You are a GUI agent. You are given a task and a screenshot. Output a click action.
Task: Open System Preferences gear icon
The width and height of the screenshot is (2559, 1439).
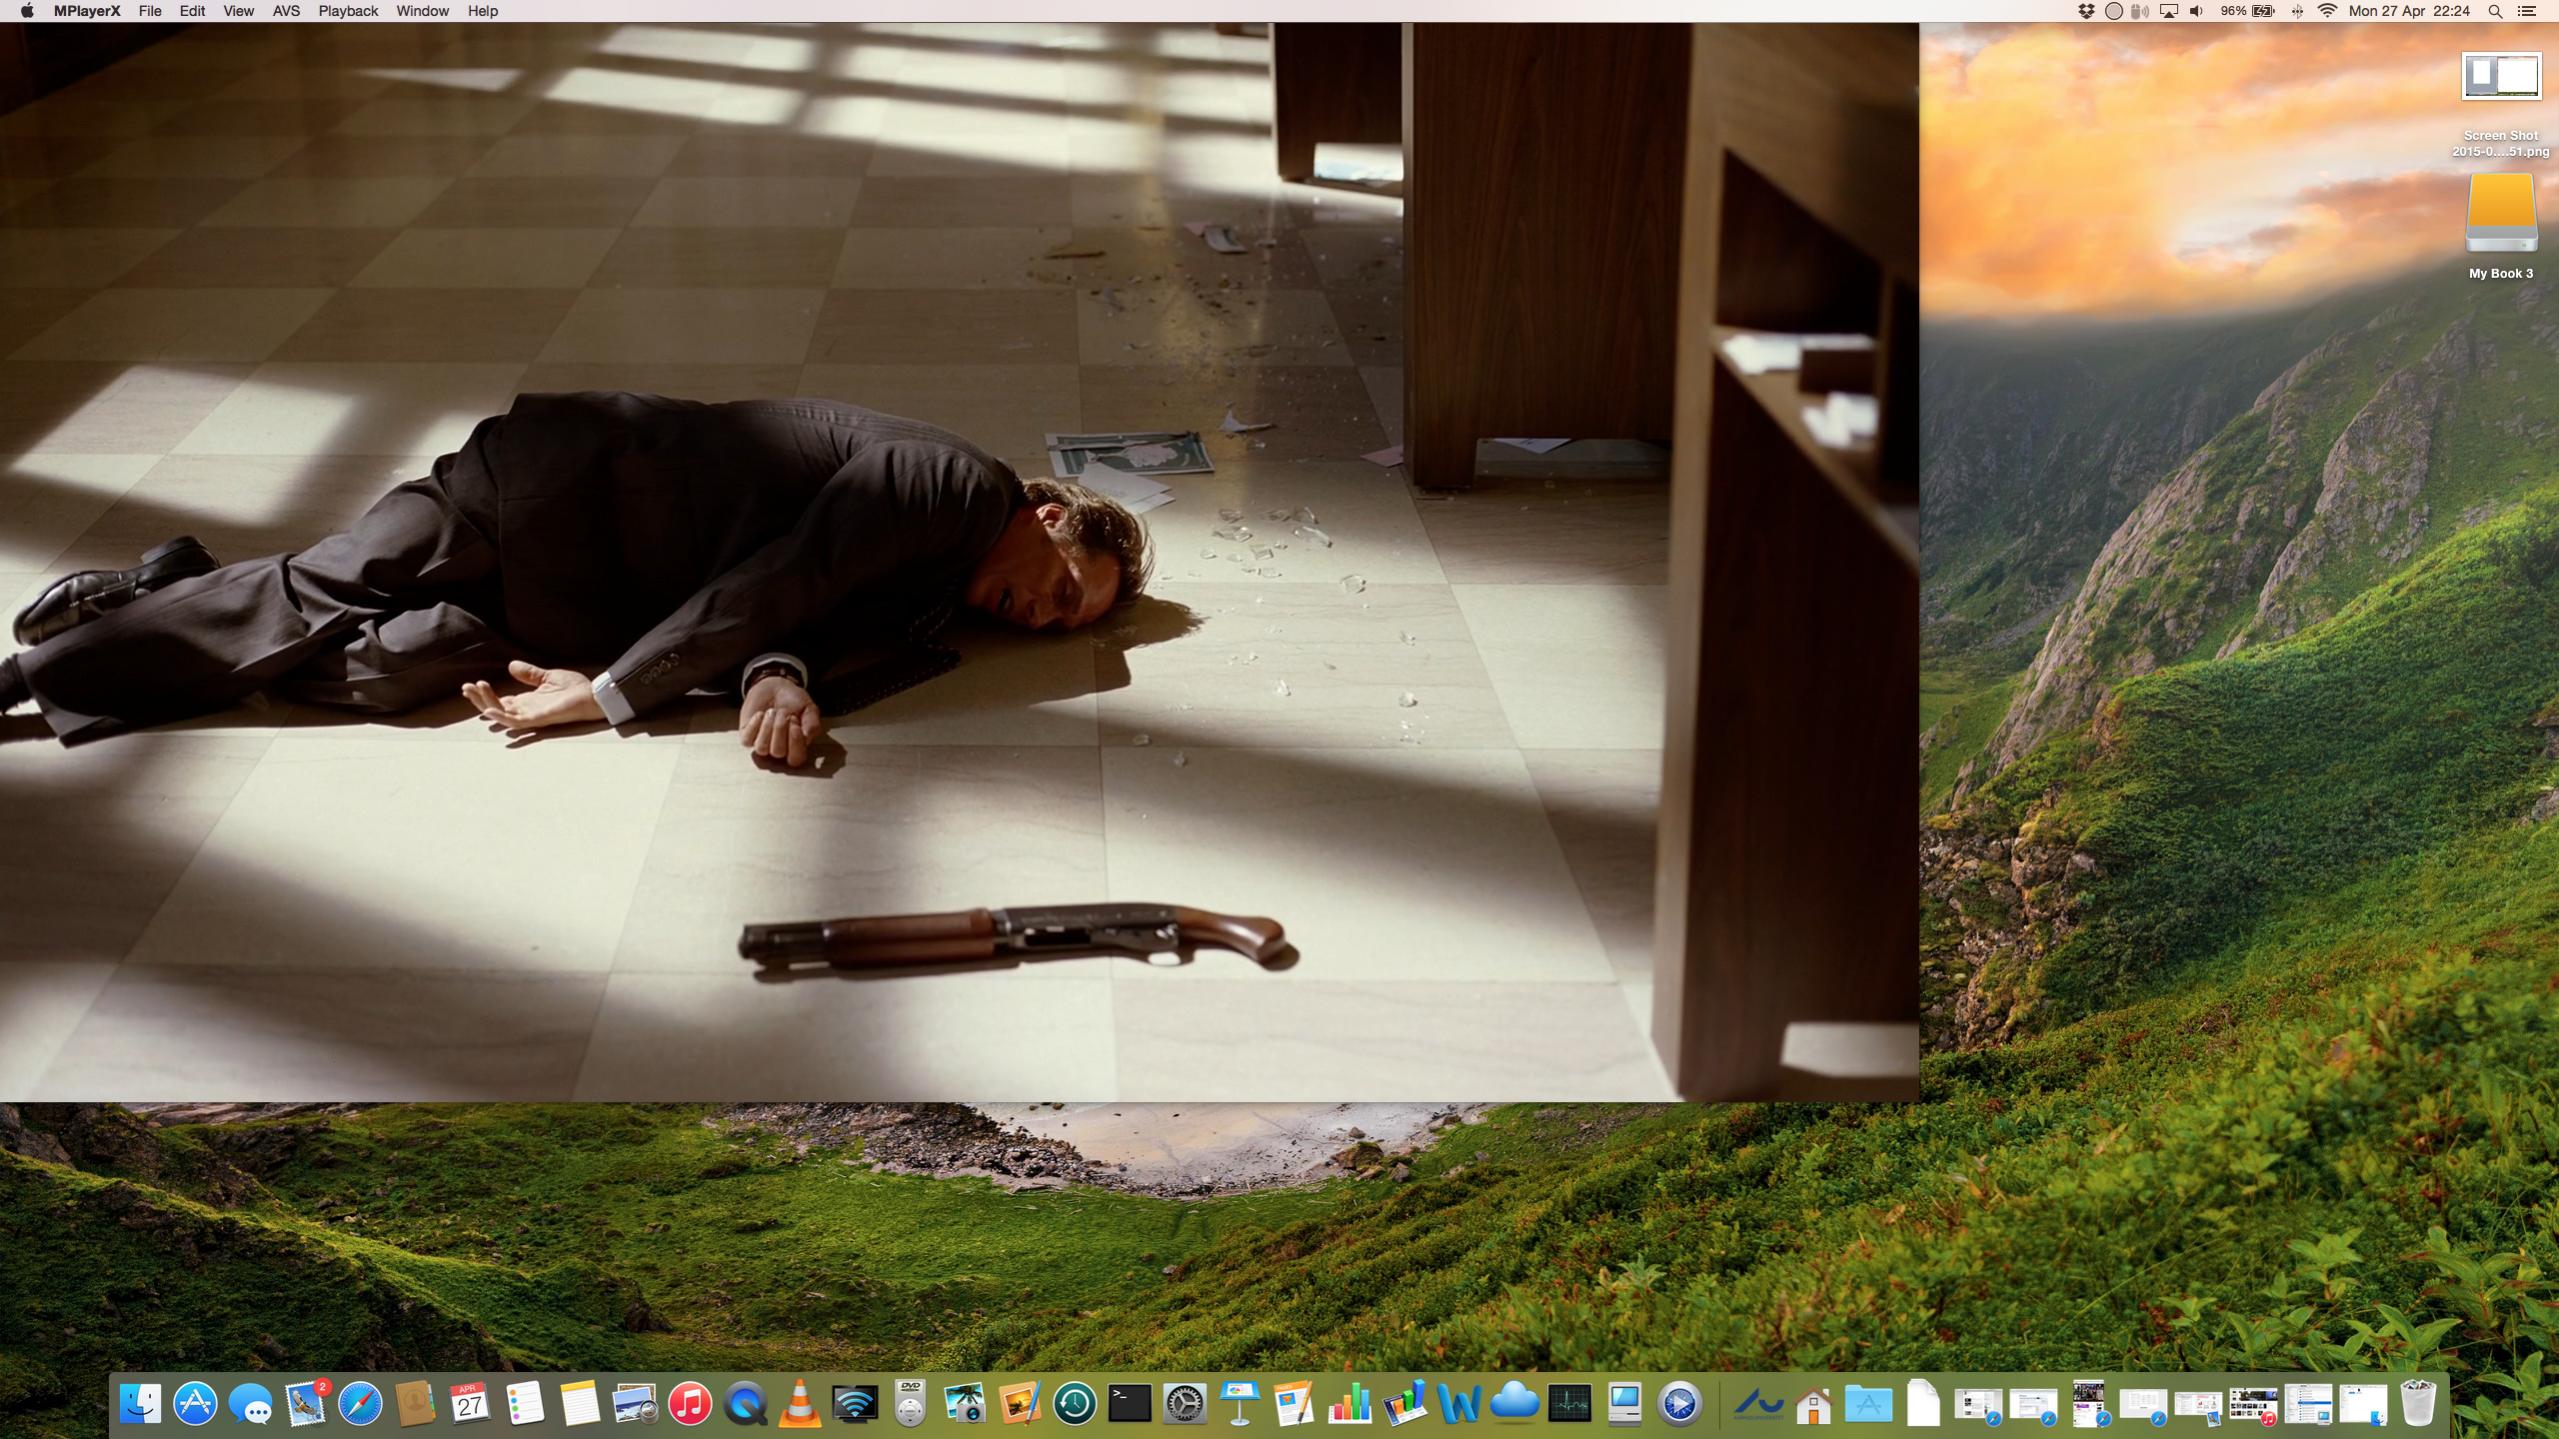click(1185, 1404)
